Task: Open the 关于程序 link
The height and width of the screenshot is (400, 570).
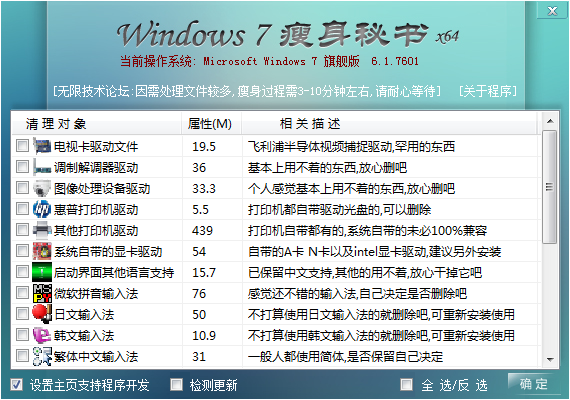Action: tap(488, 91)
